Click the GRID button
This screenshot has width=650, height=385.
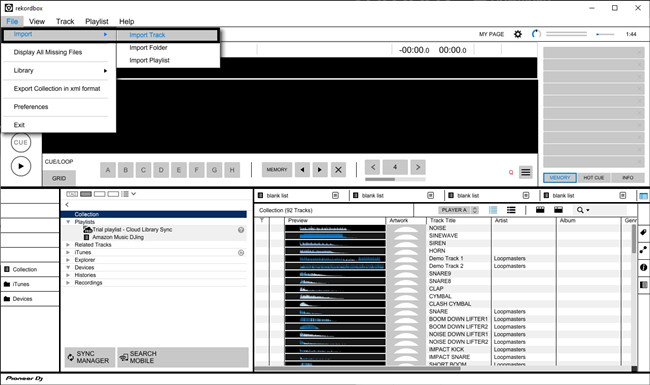pyautogui.click(x=59, y=178)
